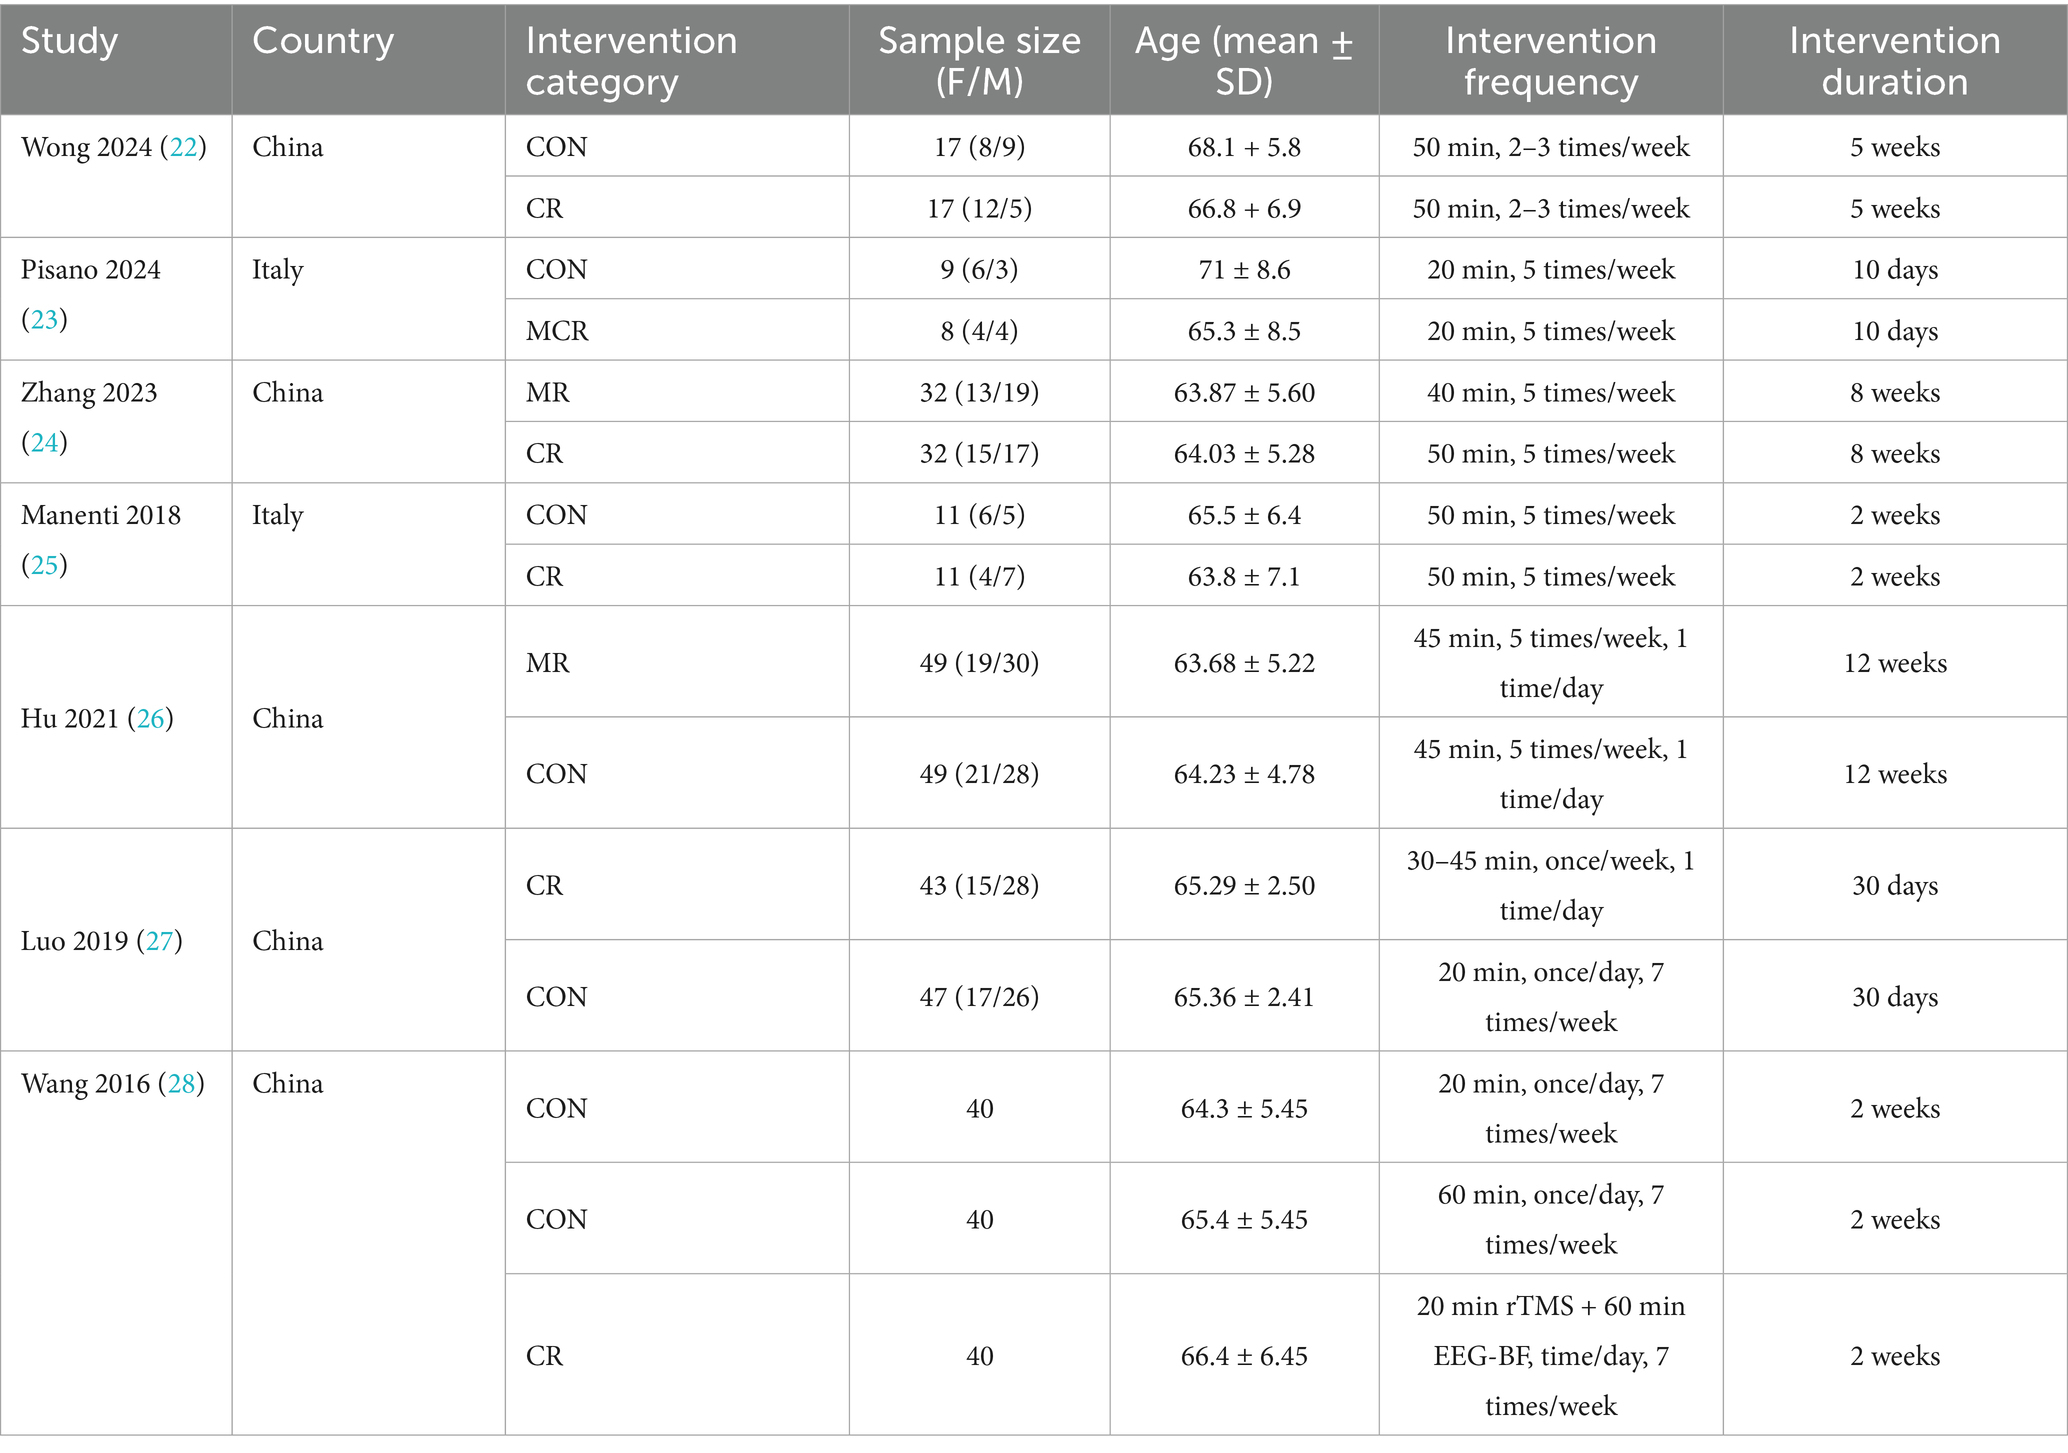Click the Intervention category header
This screenshot has width=2068, height=1453.
point(631,61)
